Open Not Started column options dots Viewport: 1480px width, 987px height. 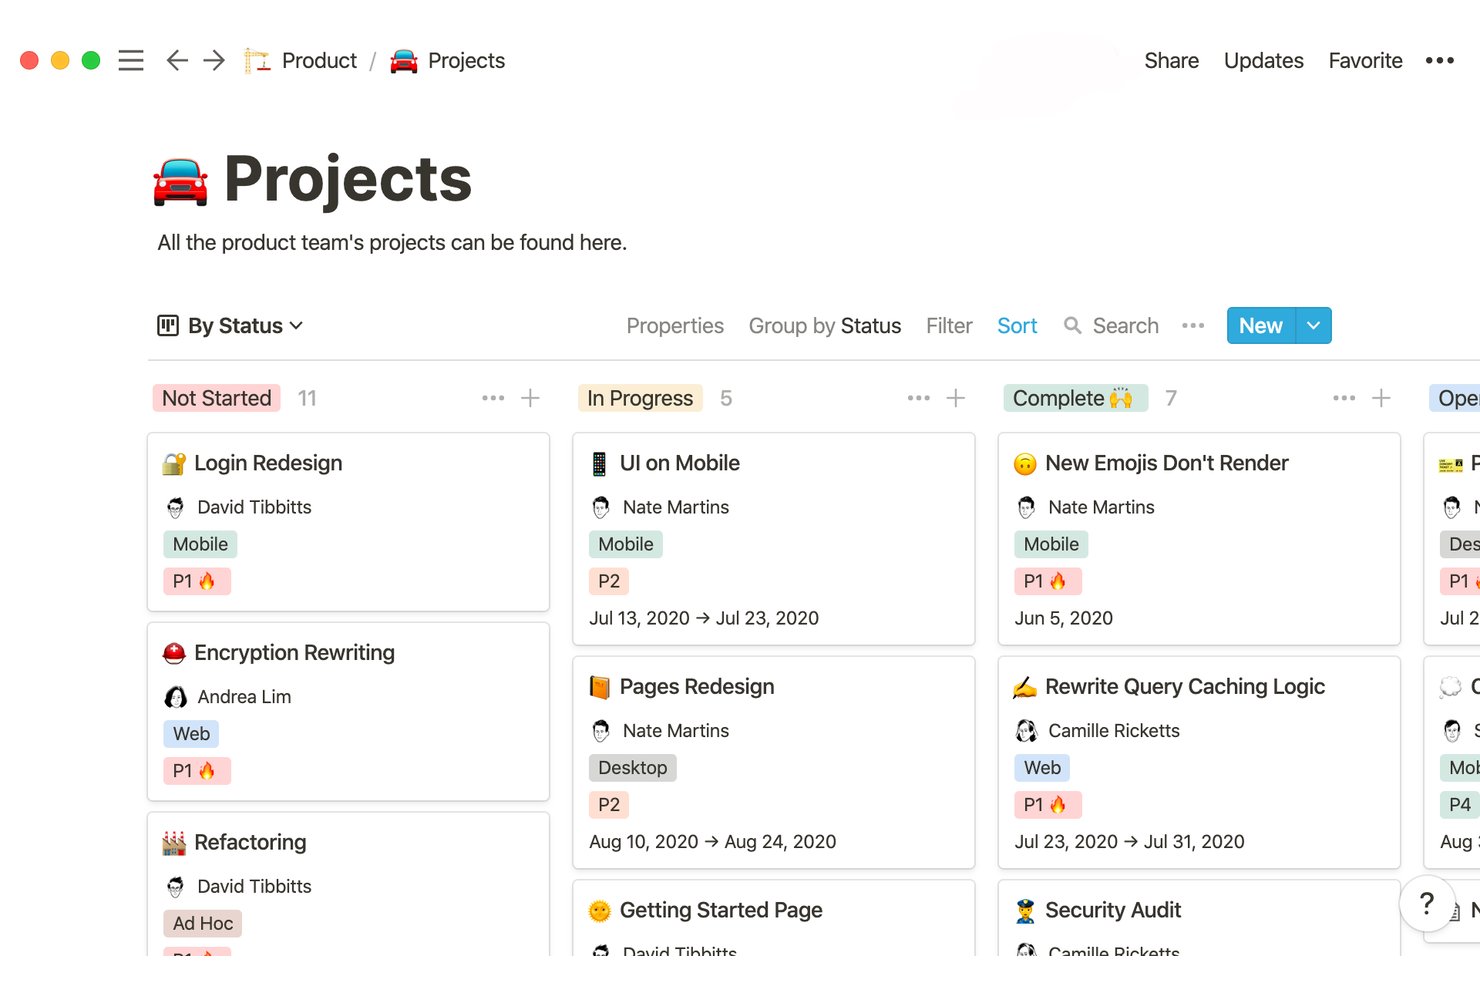tap(493, 398)
